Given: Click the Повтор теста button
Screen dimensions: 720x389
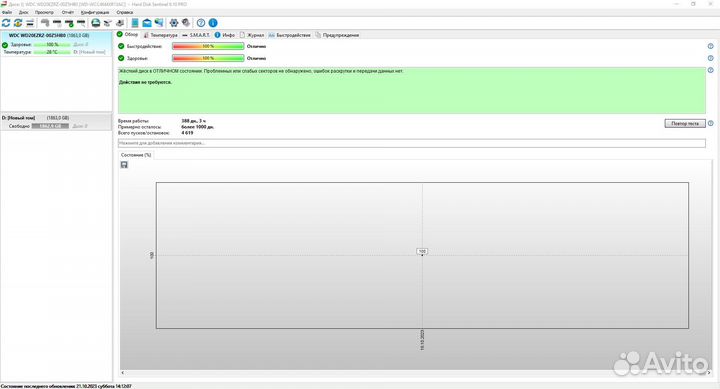Looking at the screenshot, I should pyautogui.click(x=685, y=124).
